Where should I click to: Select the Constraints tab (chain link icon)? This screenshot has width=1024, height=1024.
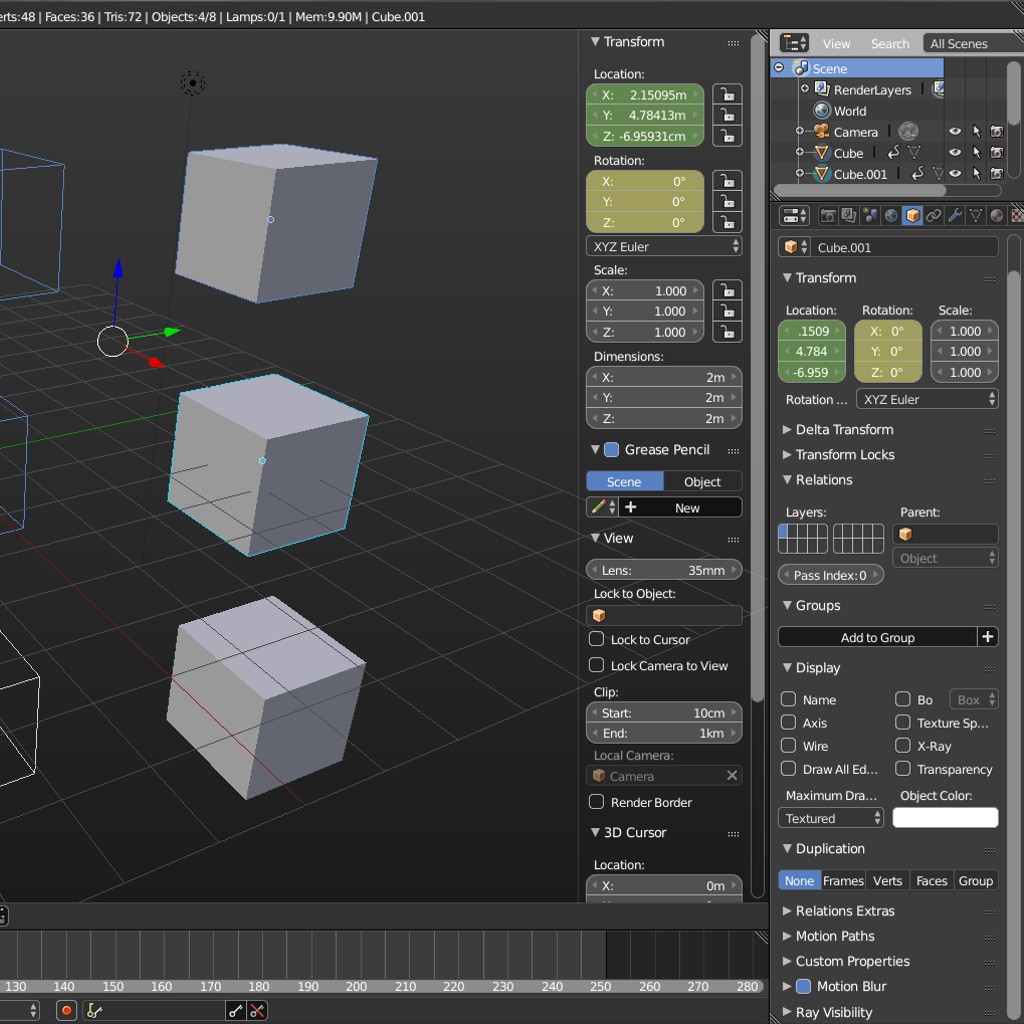[932, 215]
